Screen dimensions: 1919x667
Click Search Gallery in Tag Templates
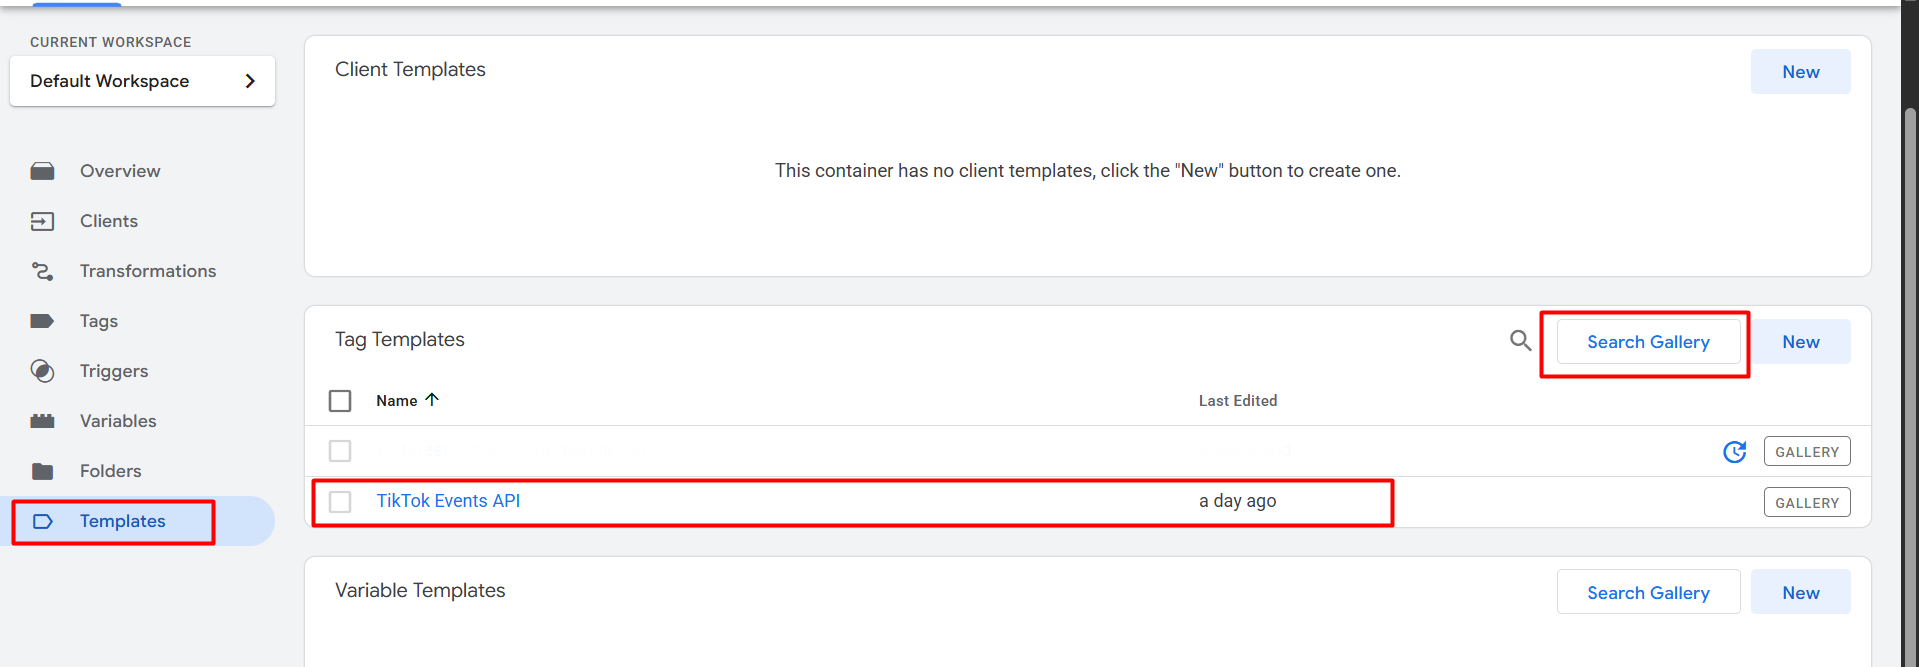(1648, 342)
